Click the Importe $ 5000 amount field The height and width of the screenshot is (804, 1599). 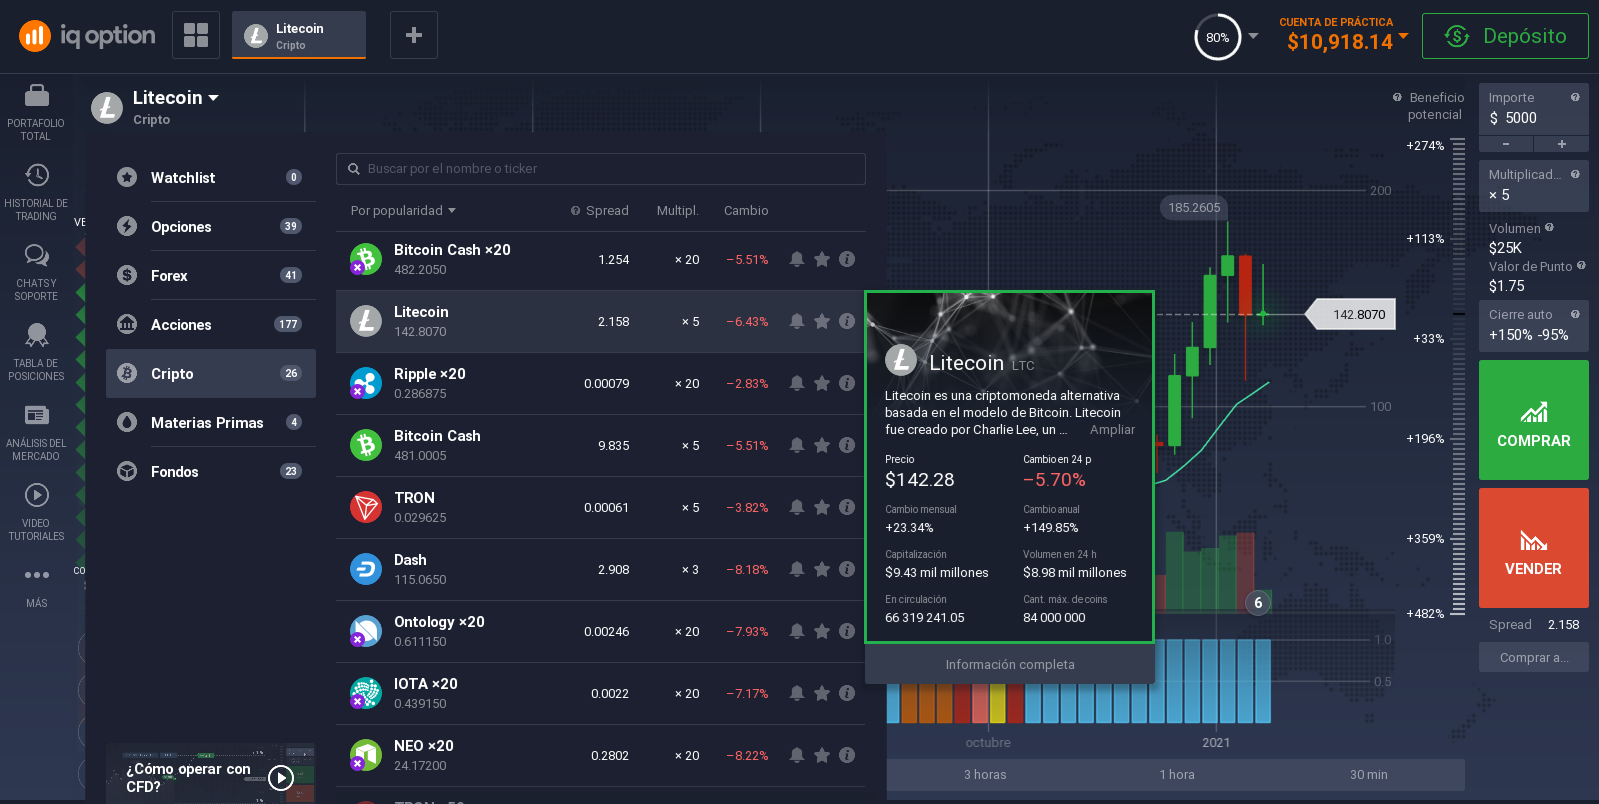[1533, 109]
